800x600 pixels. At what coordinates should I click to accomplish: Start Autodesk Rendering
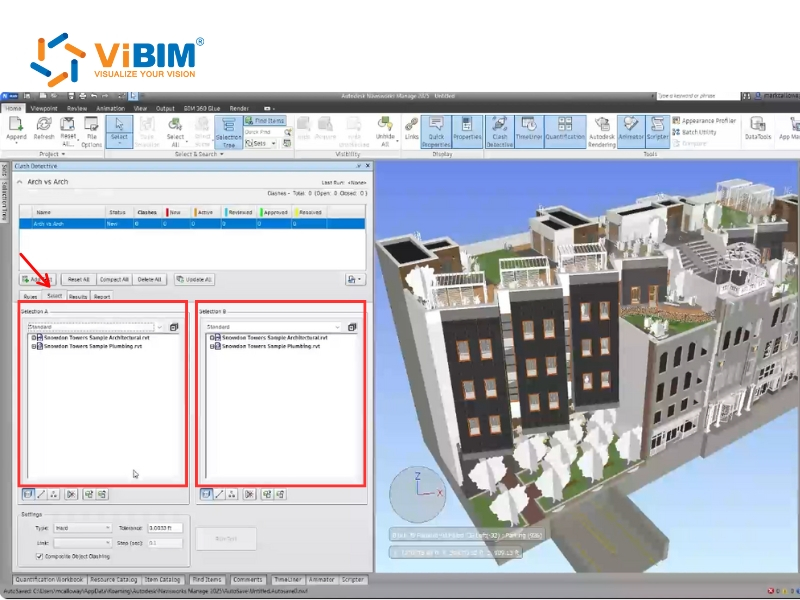[x=602, y=127]
